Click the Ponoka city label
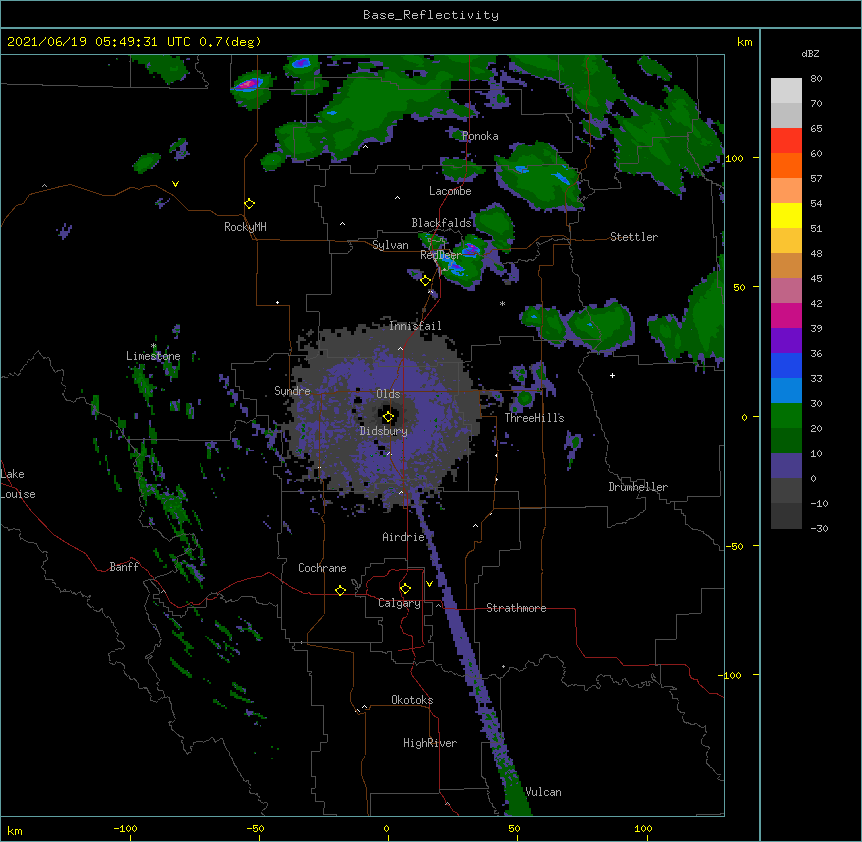862x842 pixels. point(480,136)
